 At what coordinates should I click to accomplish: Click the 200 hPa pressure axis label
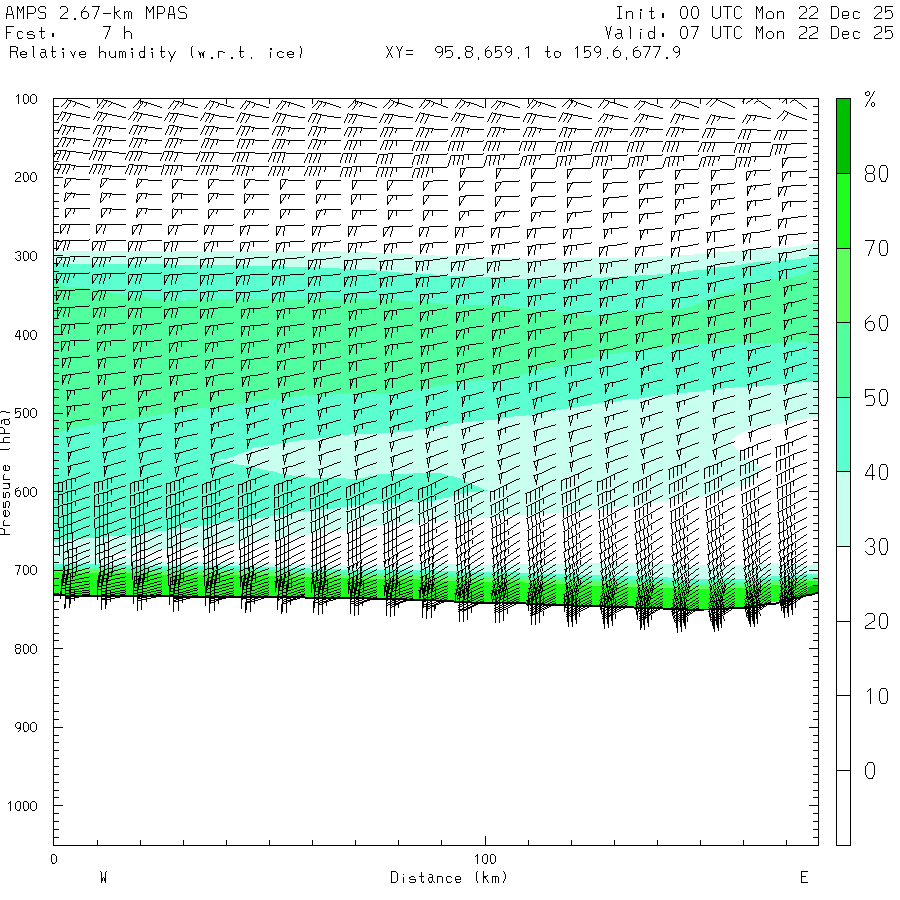[x=26, y=177]
